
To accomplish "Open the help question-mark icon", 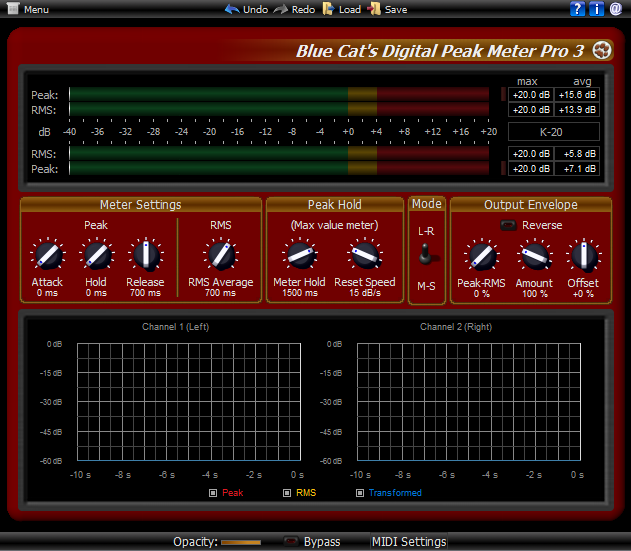I will coord(577,9).
